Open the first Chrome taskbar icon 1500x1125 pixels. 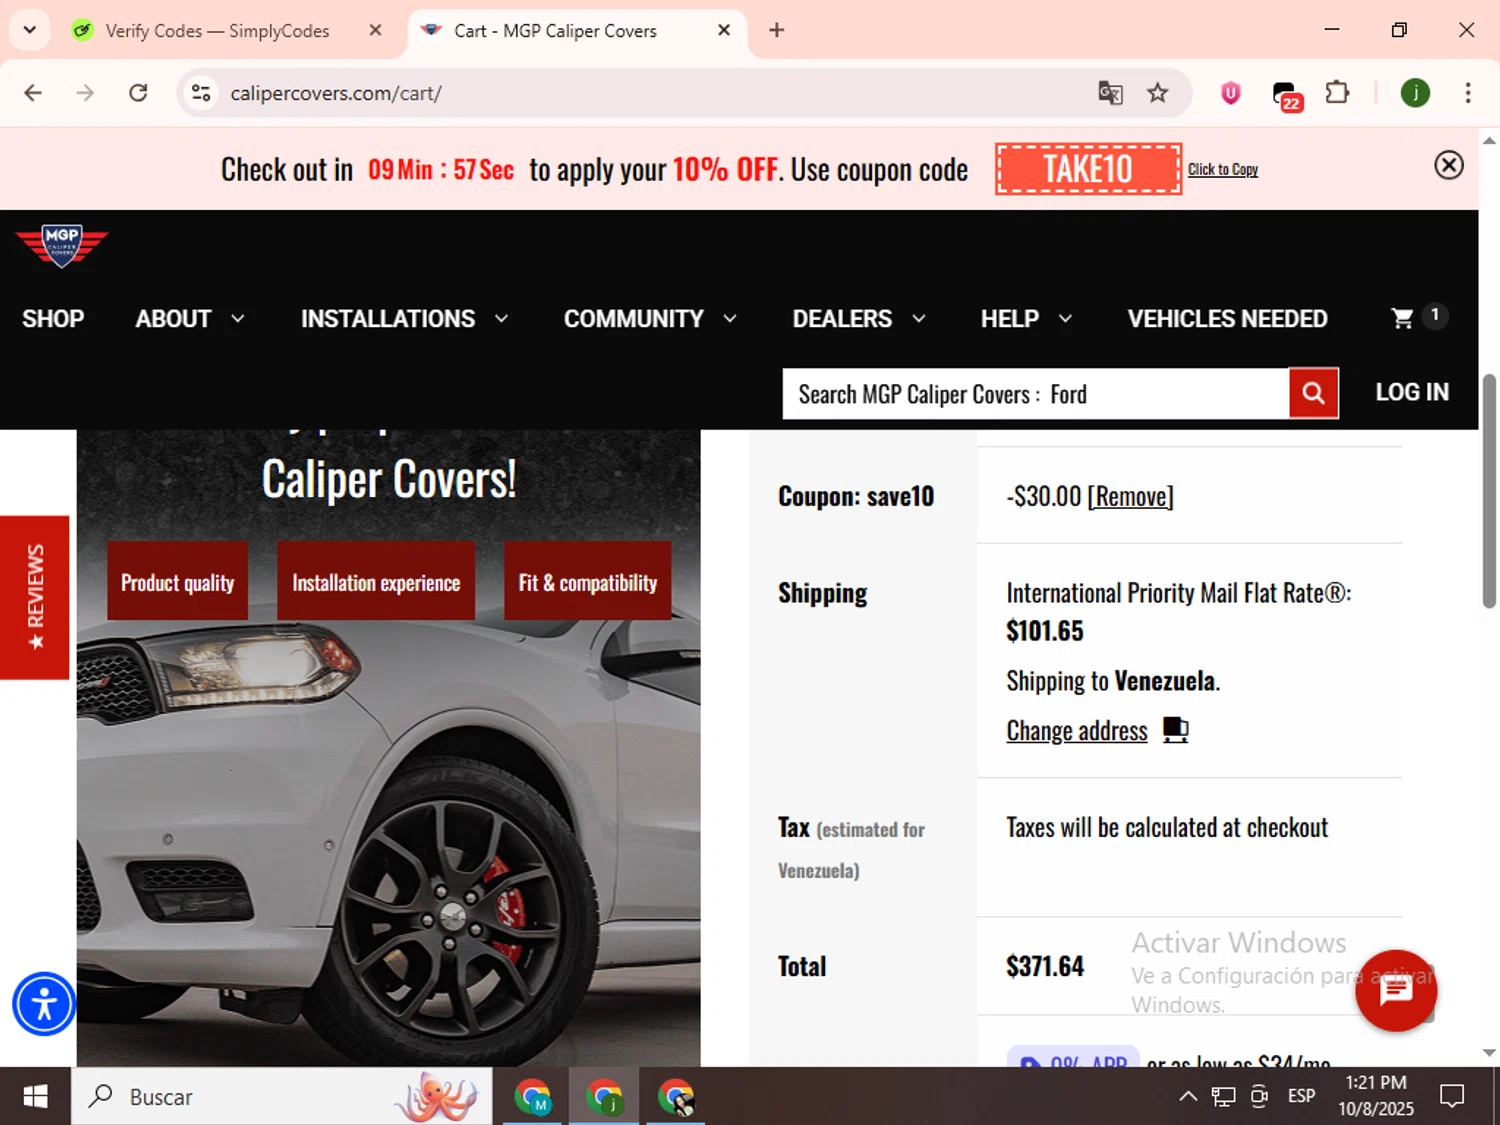click(x=532, y=1097)
